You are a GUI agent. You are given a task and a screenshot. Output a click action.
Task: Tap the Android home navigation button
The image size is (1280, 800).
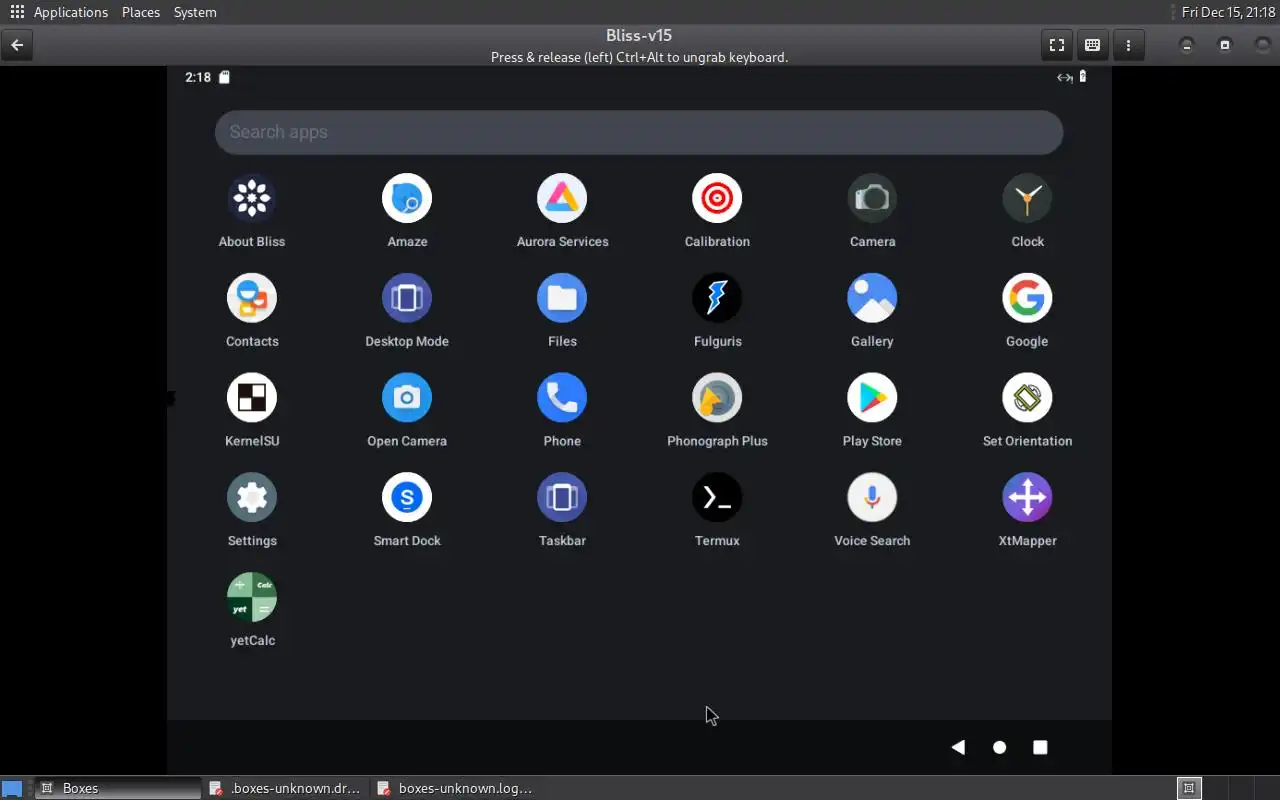(999, 747)
